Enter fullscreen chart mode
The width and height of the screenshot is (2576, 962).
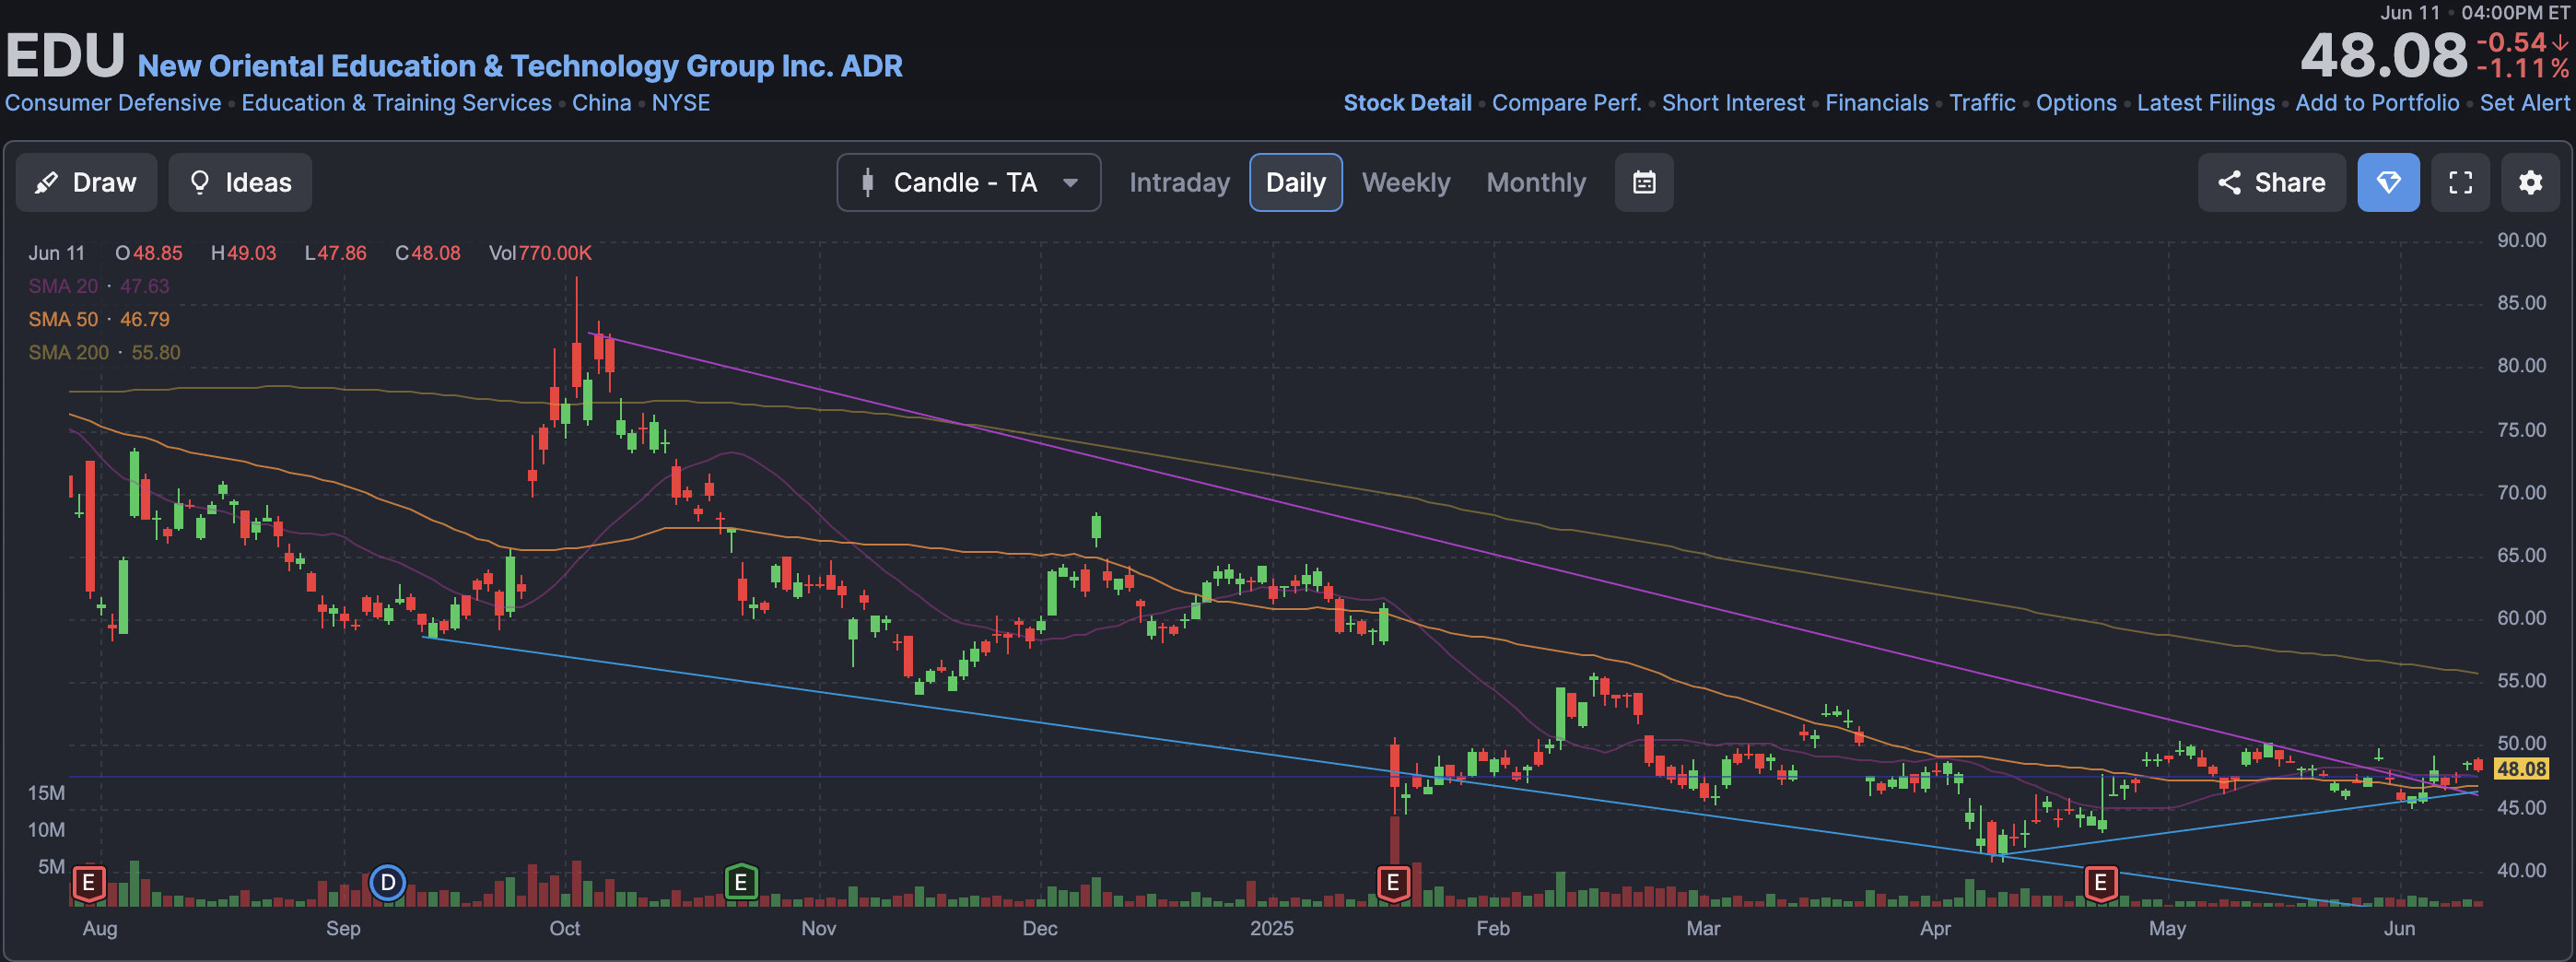click(2460, 182)
